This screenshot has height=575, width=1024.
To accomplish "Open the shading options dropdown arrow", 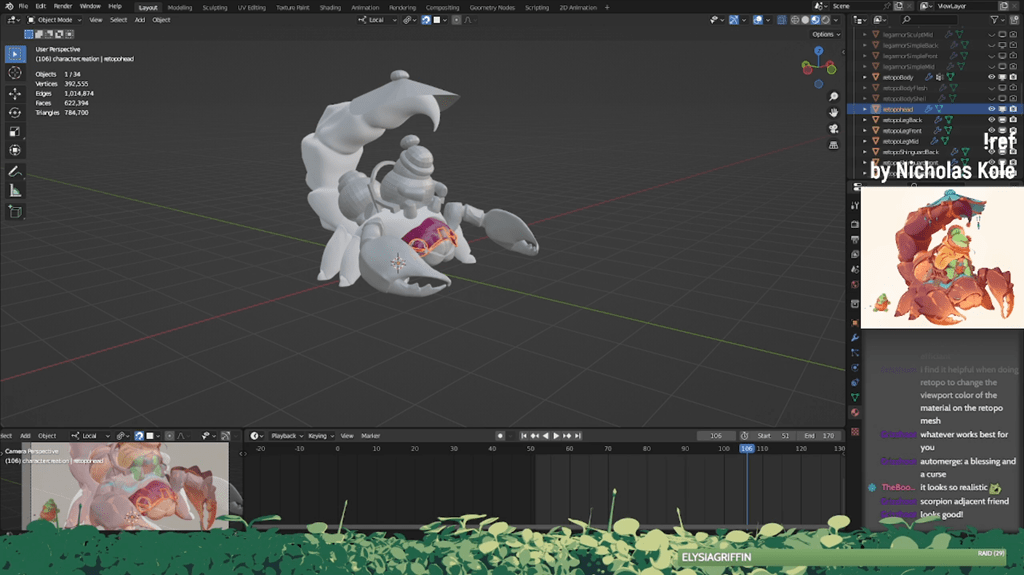I will [x=836, y=20].
